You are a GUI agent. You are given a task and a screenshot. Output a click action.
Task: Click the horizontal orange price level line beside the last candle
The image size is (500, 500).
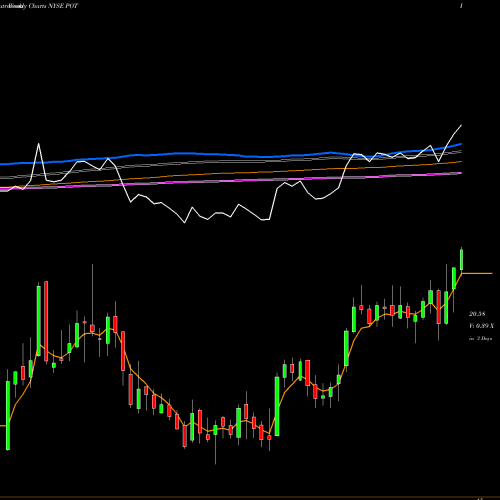pyautogui.click(x=477, y=273)
